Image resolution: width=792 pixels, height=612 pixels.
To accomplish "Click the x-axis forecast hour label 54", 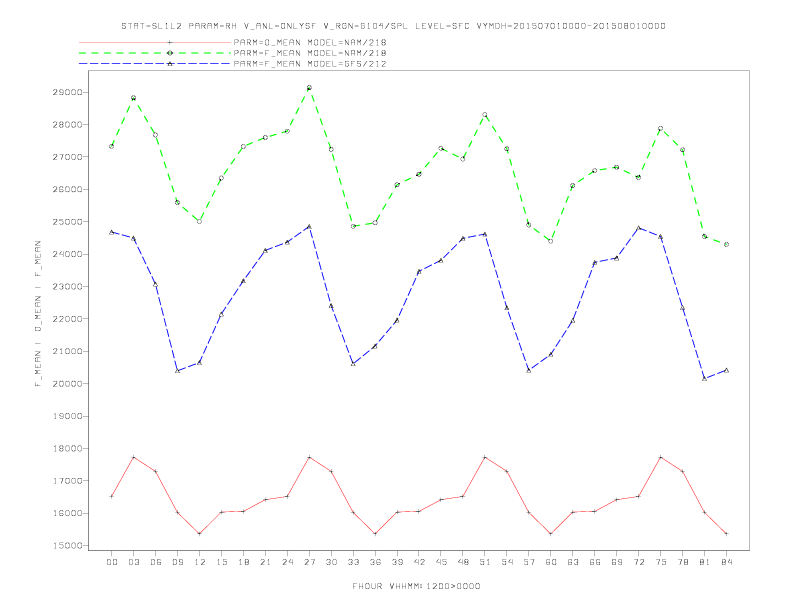I will click(507, 562).
